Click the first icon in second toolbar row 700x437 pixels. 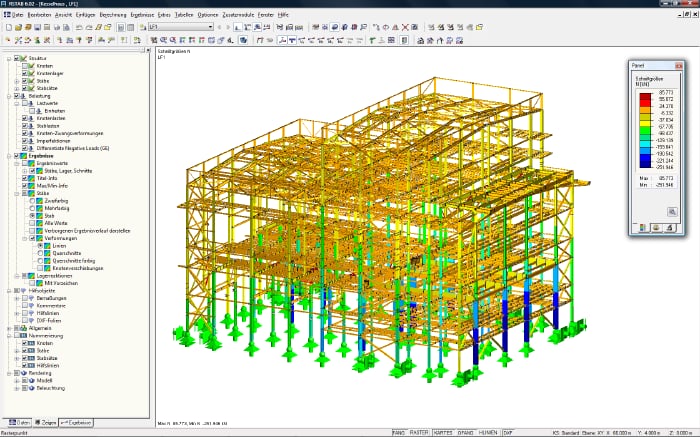click(6, 41)
